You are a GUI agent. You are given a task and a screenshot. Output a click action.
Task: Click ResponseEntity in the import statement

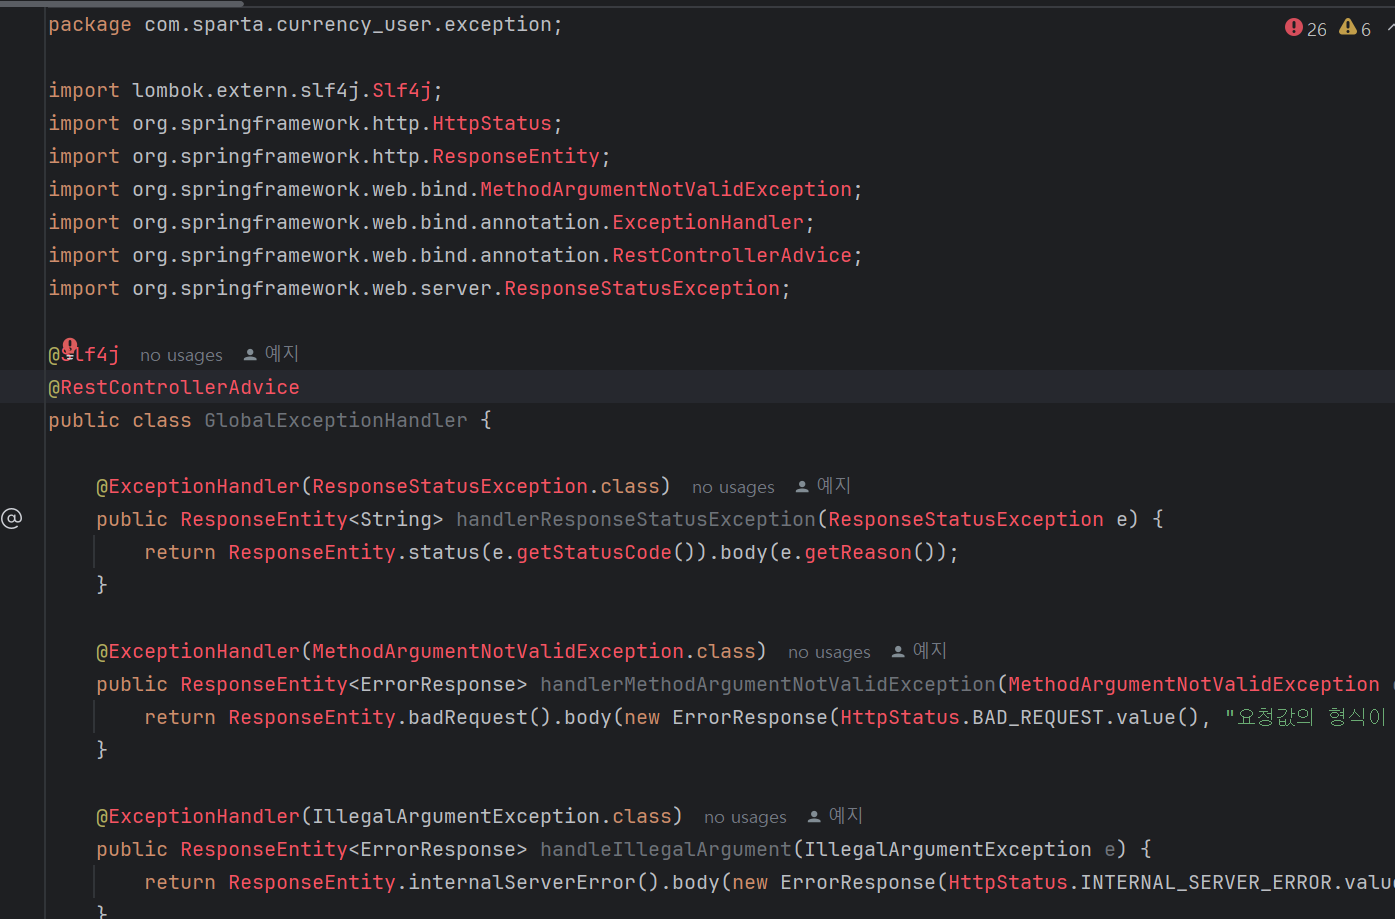pos(516,156)
